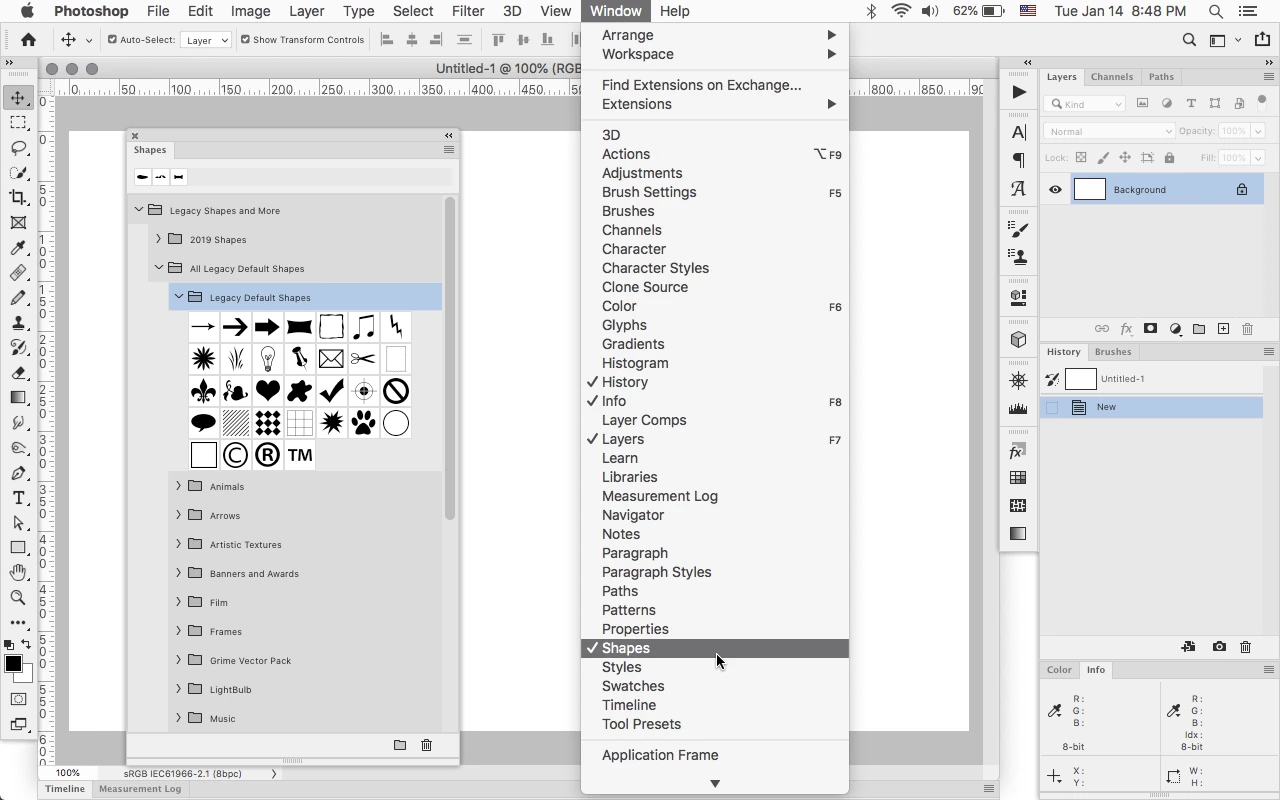
Task: Choose Application Frame in Window menu
Action: tap(714, 755)
